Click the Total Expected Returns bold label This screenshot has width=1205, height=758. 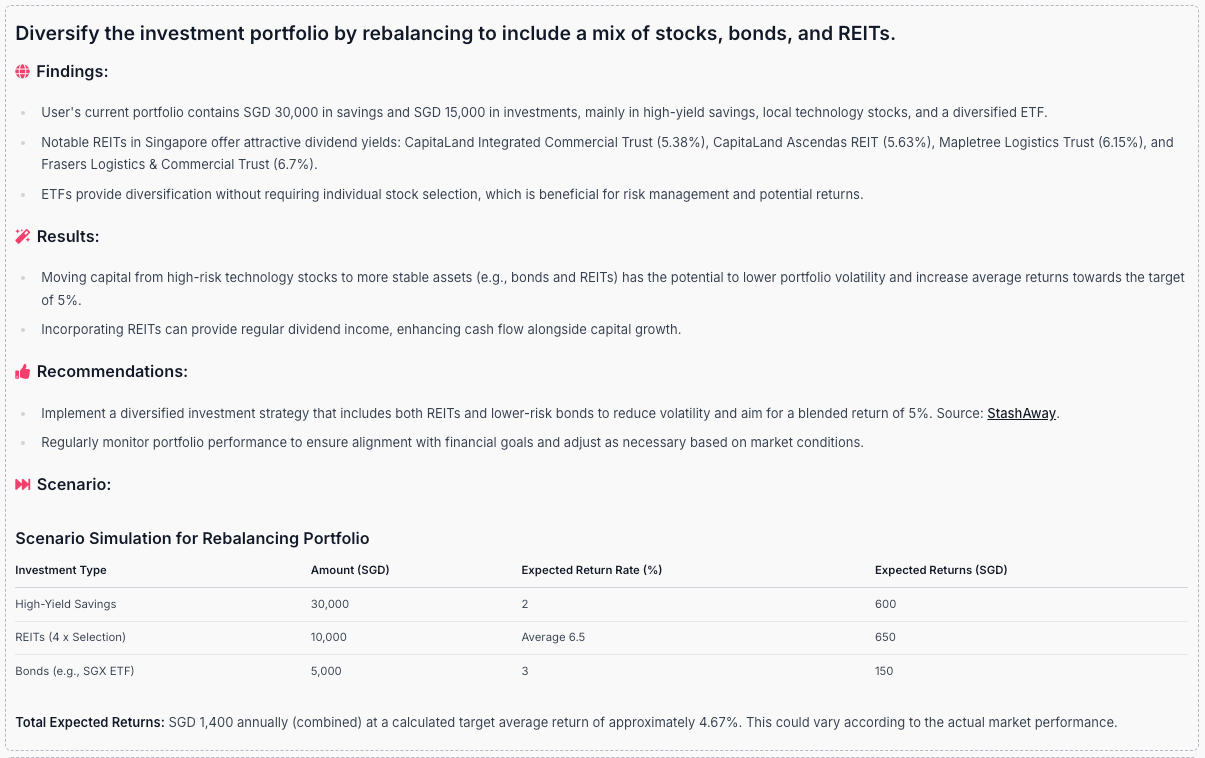click(89, 722)
